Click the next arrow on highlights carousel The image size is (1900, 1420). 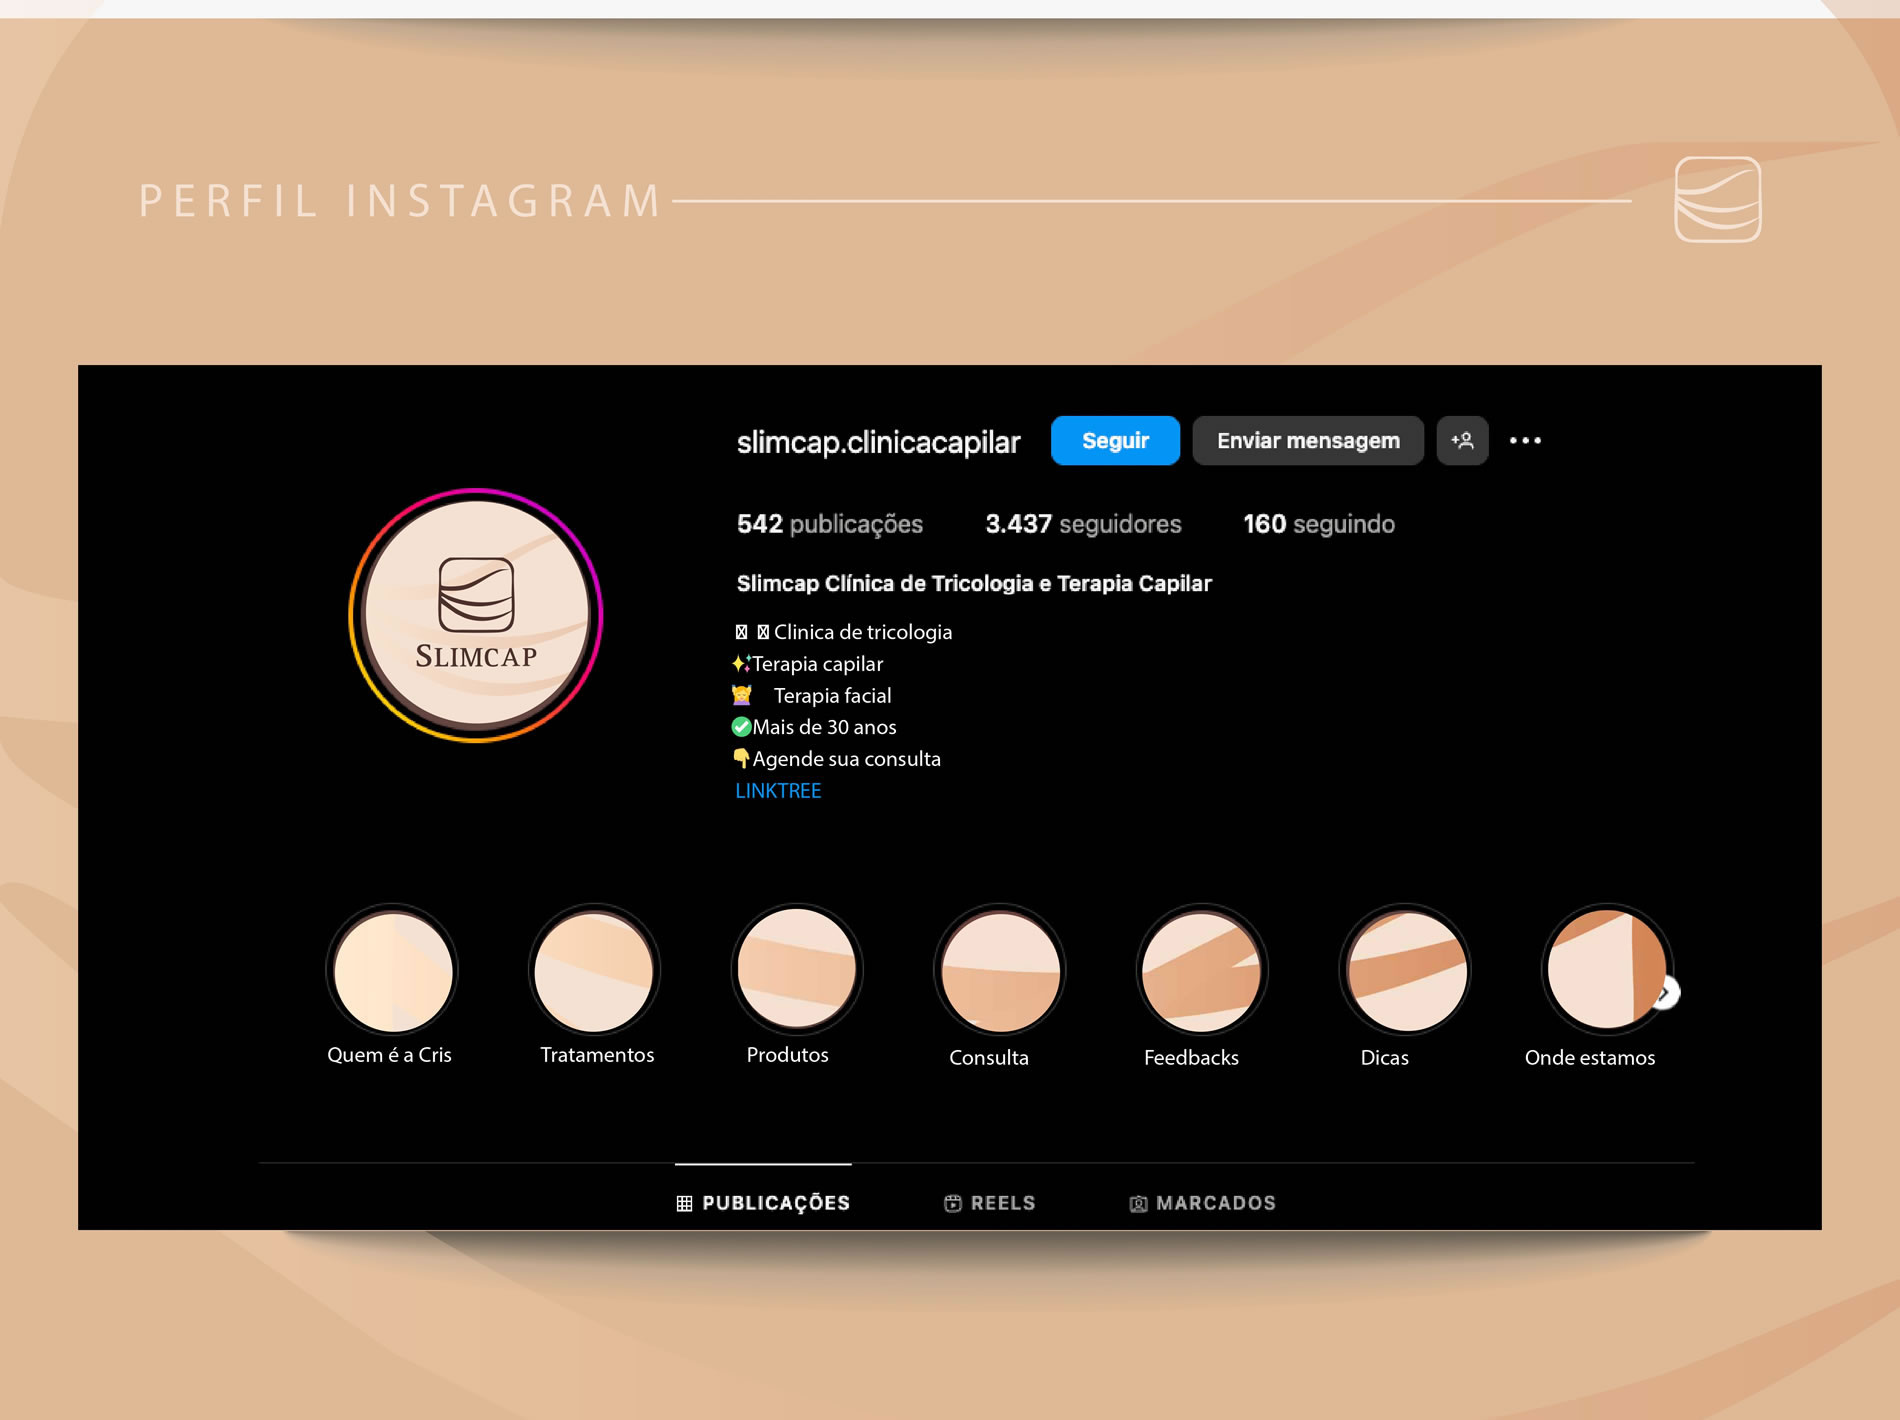point(1667,993)
